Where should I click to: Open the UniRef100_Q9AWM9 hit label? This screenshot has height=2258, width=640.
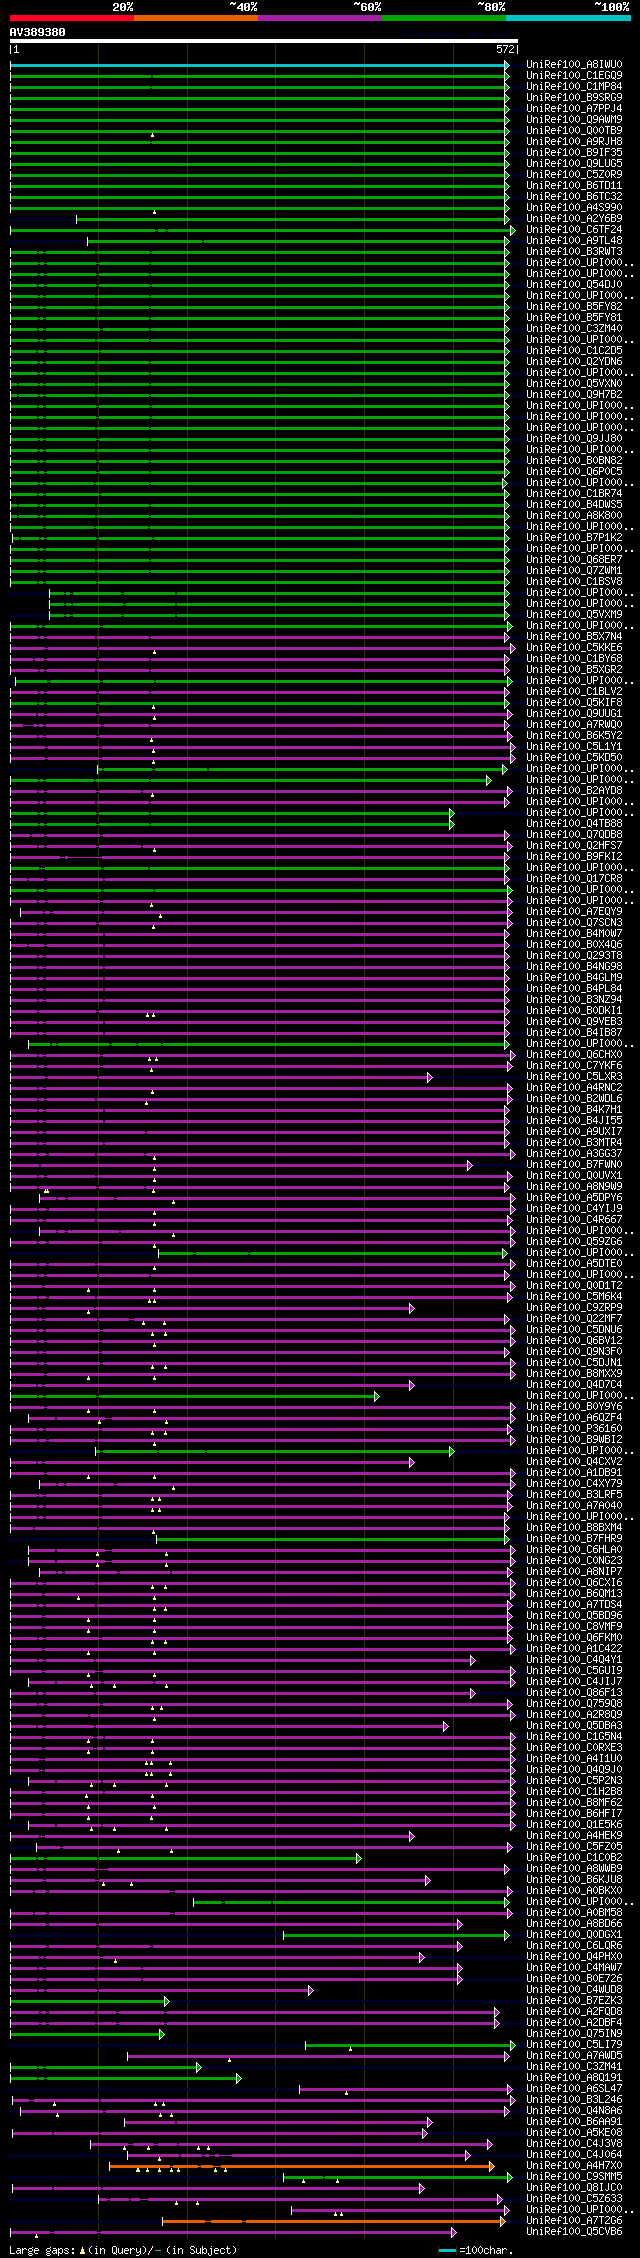[574, 120]
